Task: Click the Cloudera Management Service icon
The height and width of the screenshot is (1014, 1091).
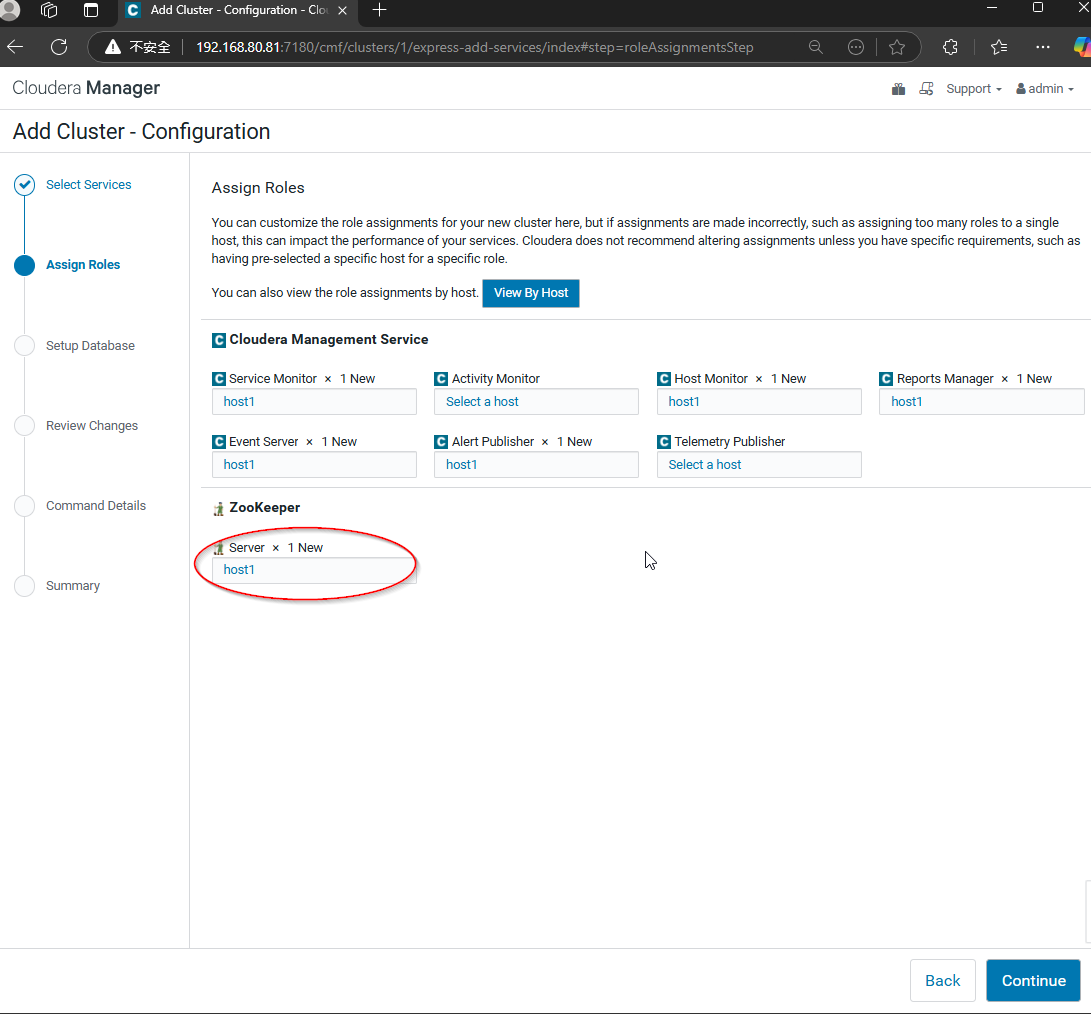Action: [218, 340]
